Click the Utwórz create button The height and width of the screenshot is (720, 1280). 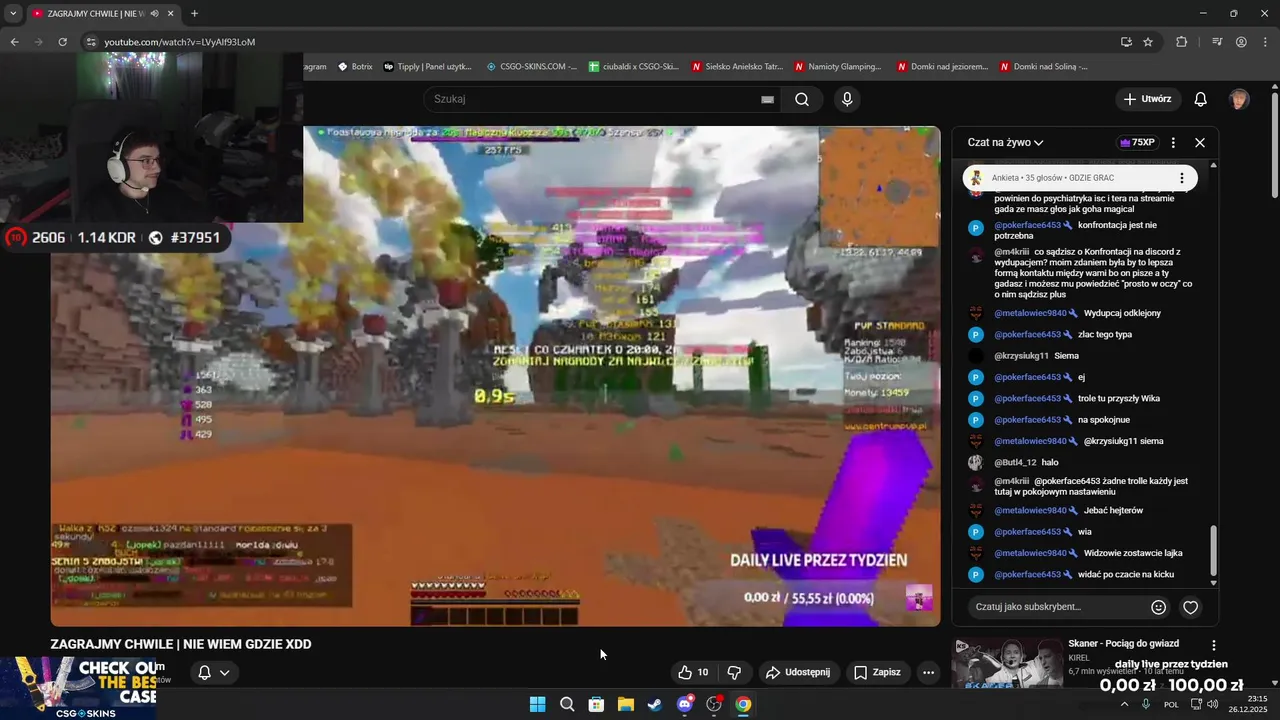1148,99
